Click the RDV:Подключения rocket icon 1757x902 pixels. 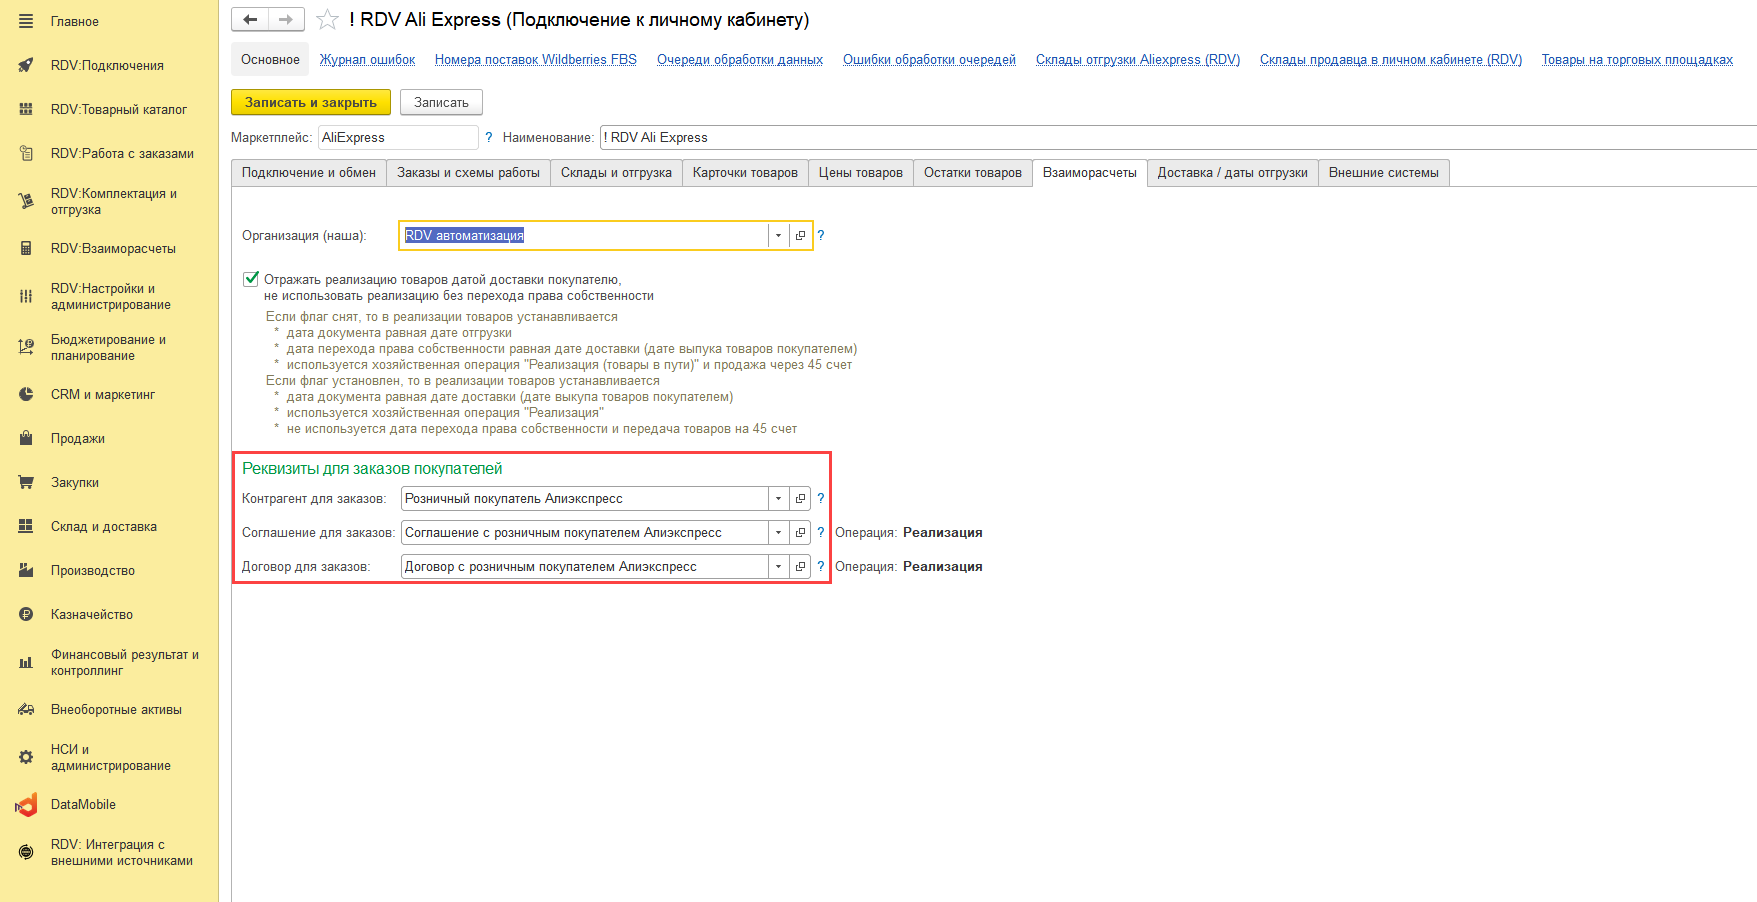26,65
